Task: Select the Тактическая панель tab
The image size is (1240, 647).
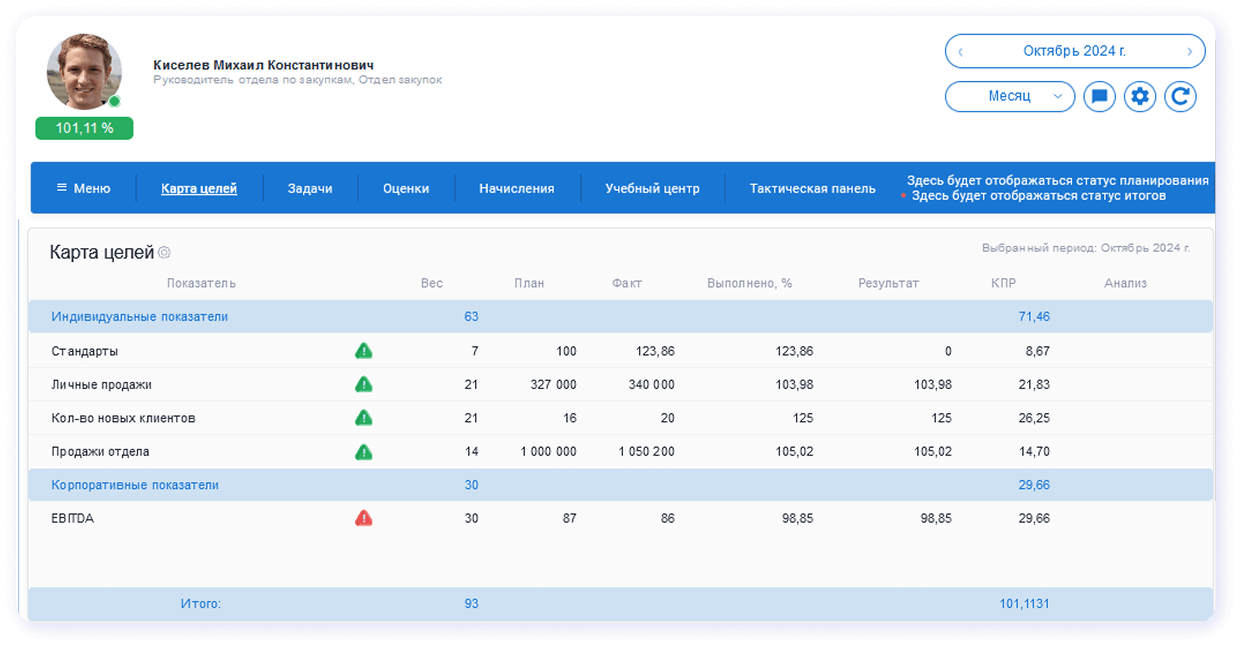Action: pos(810,187)
